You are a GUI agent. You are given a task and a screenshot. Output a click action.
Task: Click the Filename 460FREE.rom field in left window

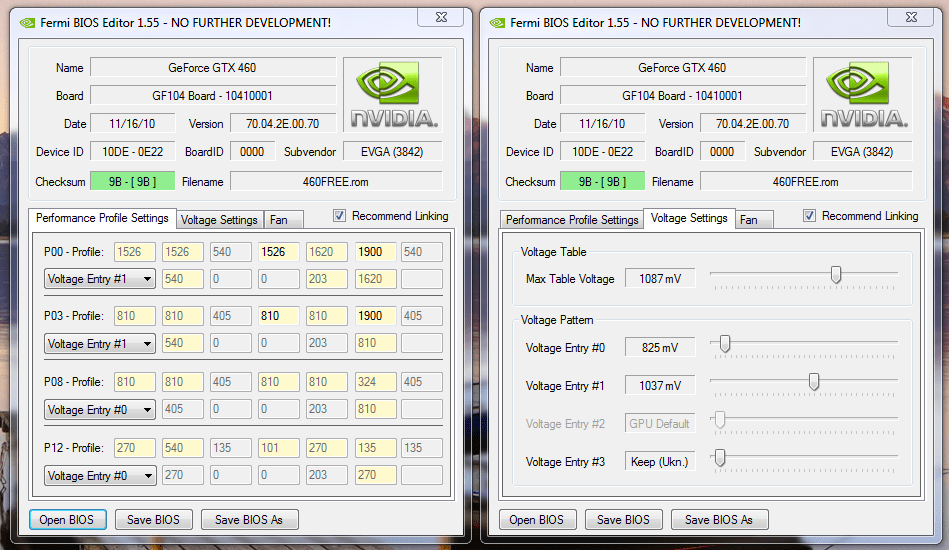pyautogui.click(x=336, y=182)
